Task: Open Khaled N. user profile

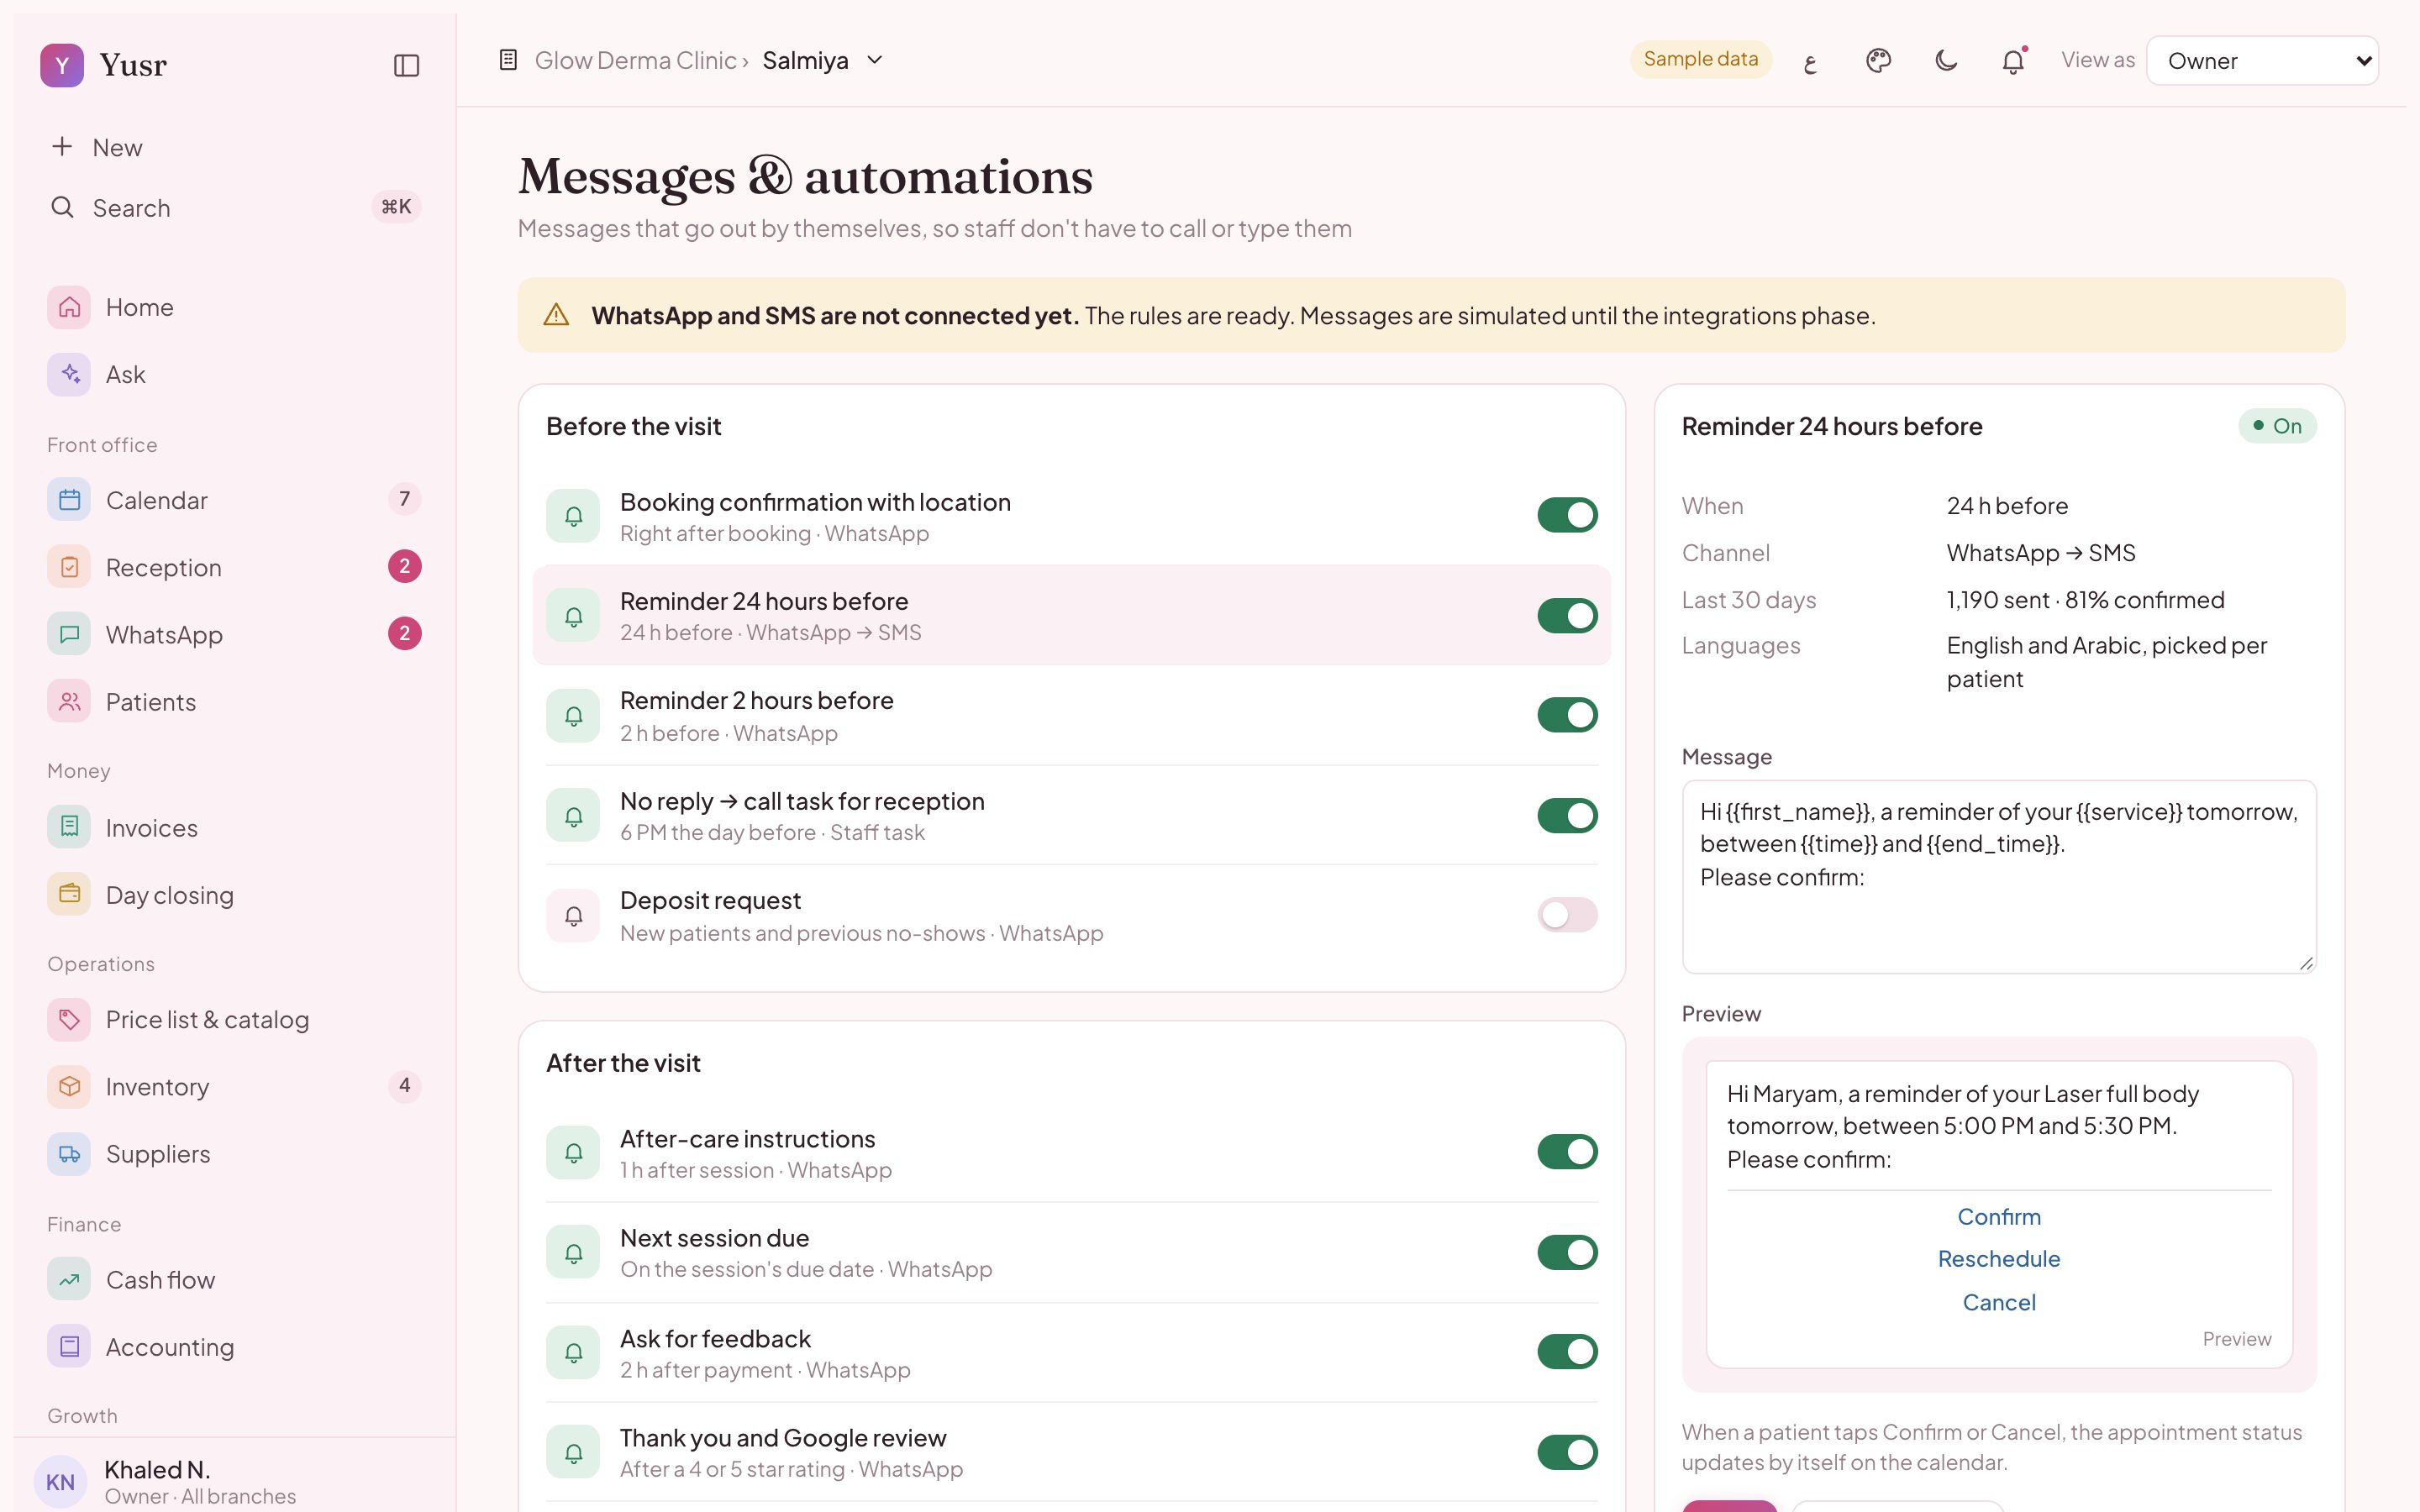Action: tap(234, 1481)
